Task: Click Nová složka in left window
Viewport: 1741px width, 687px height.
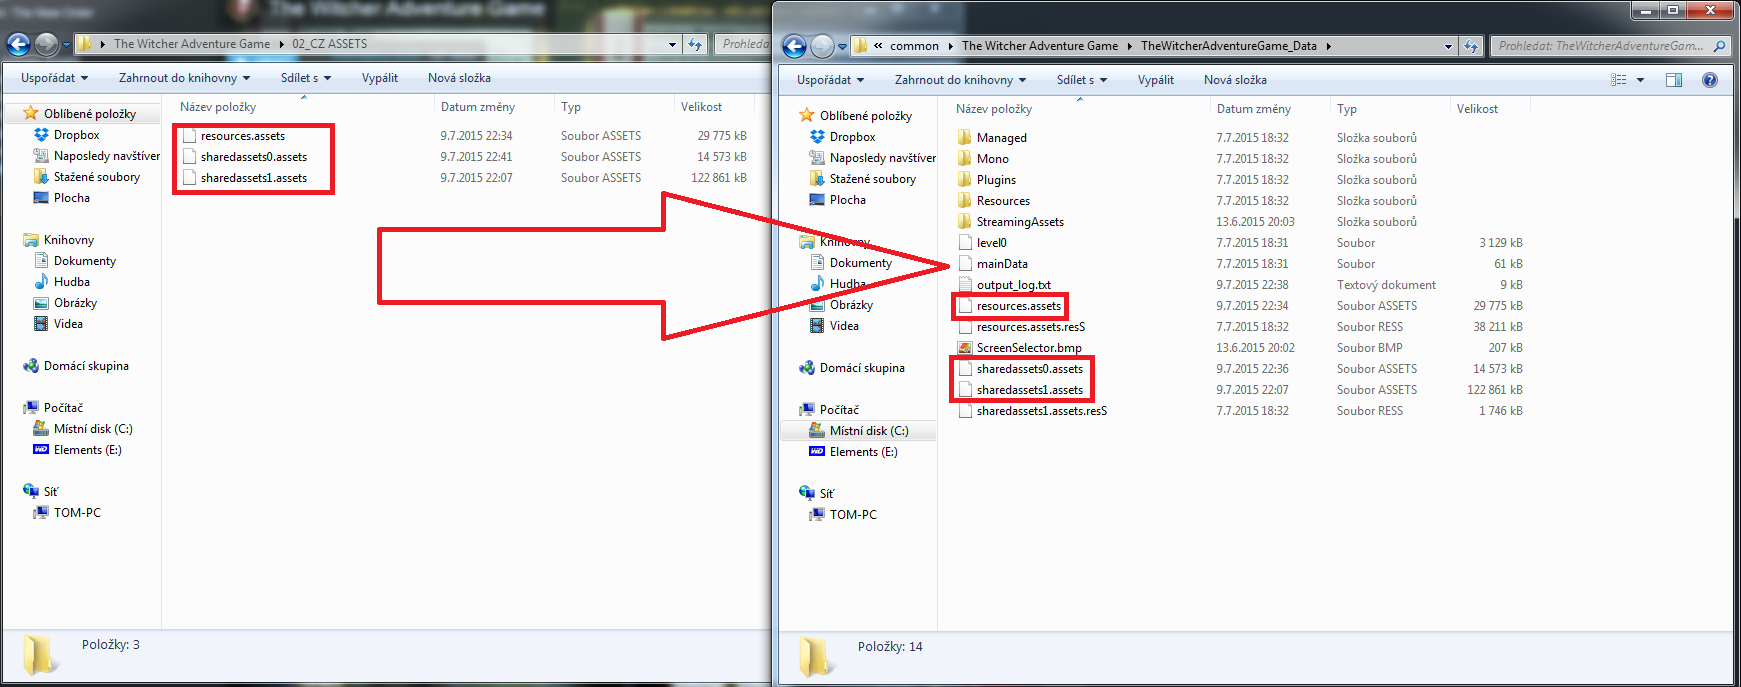Action: click(459, 78)
